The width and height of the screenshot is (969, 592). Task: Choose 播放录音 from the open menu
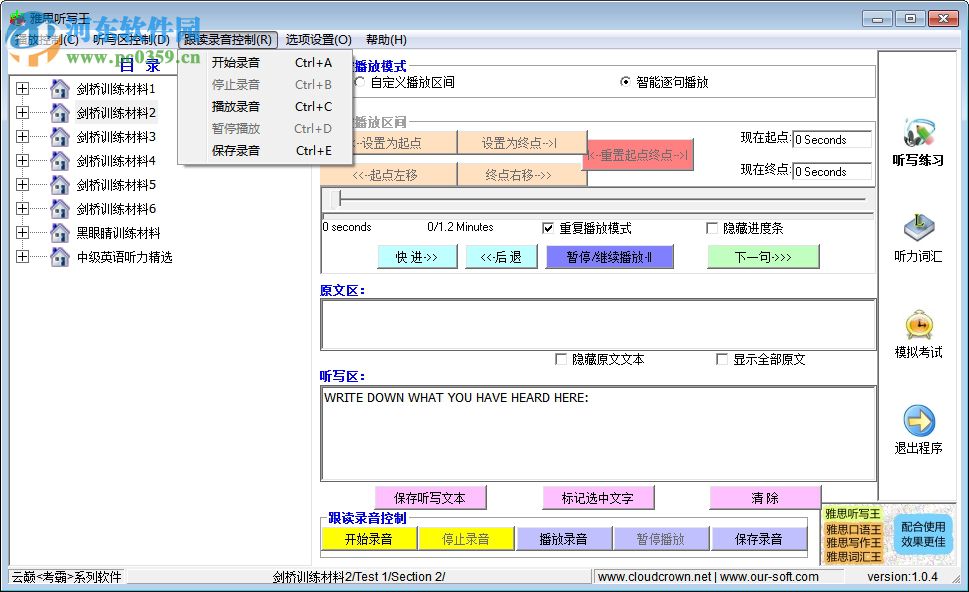click(236, 106)
